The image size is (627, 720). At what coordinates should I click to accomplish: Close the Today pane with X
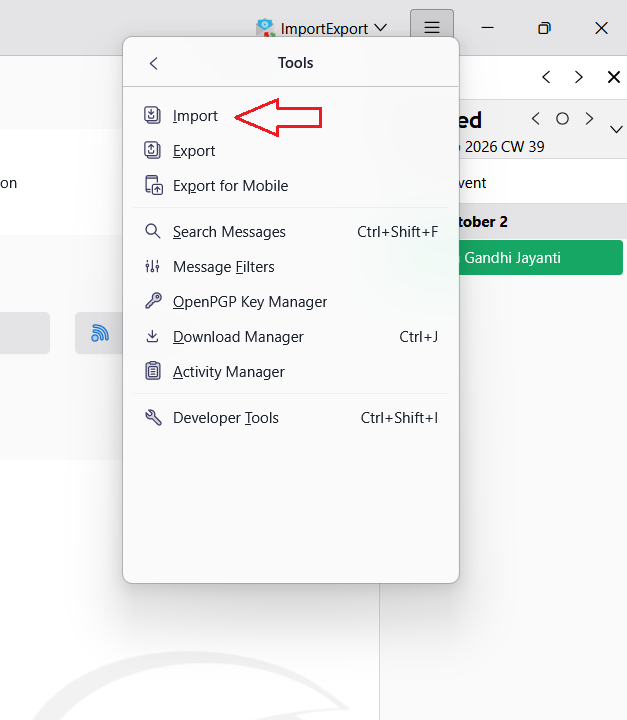pos(614,77)
